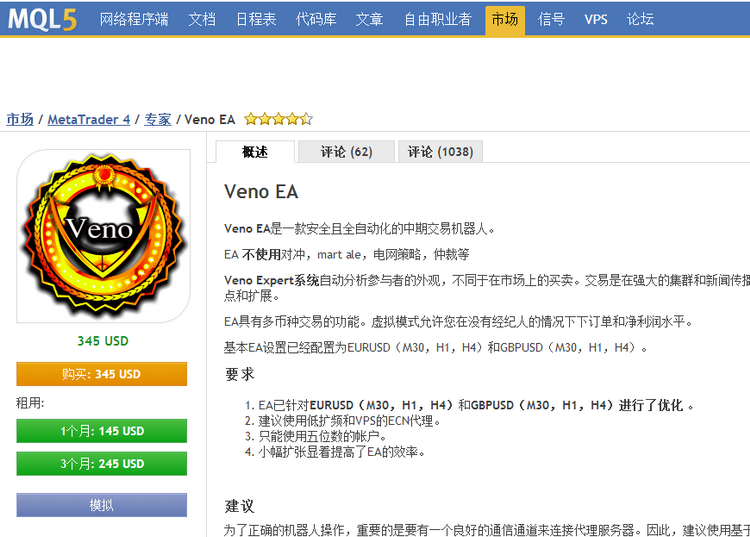This screenshot has width=750, height=537.
Task: Open the 文档 navigation item
Action: tap(202, 19)
